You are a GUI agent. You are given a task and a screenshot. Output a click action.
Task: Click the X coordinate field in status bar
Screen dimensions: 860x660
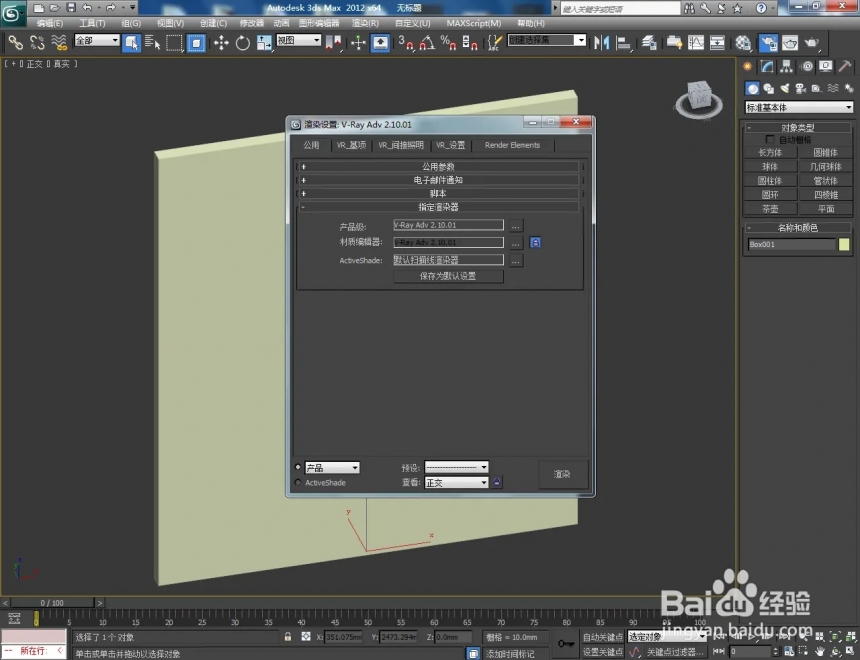click(343, 637)
